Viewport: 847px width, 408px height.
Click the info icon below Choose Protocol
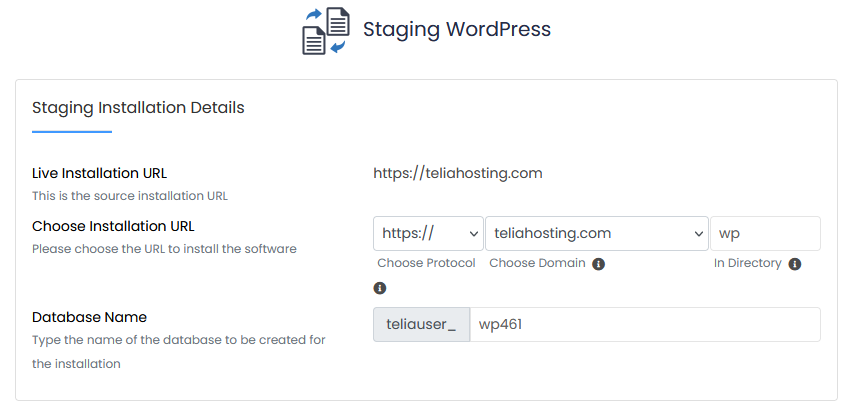pyautogui.click(x=380, y=288)
